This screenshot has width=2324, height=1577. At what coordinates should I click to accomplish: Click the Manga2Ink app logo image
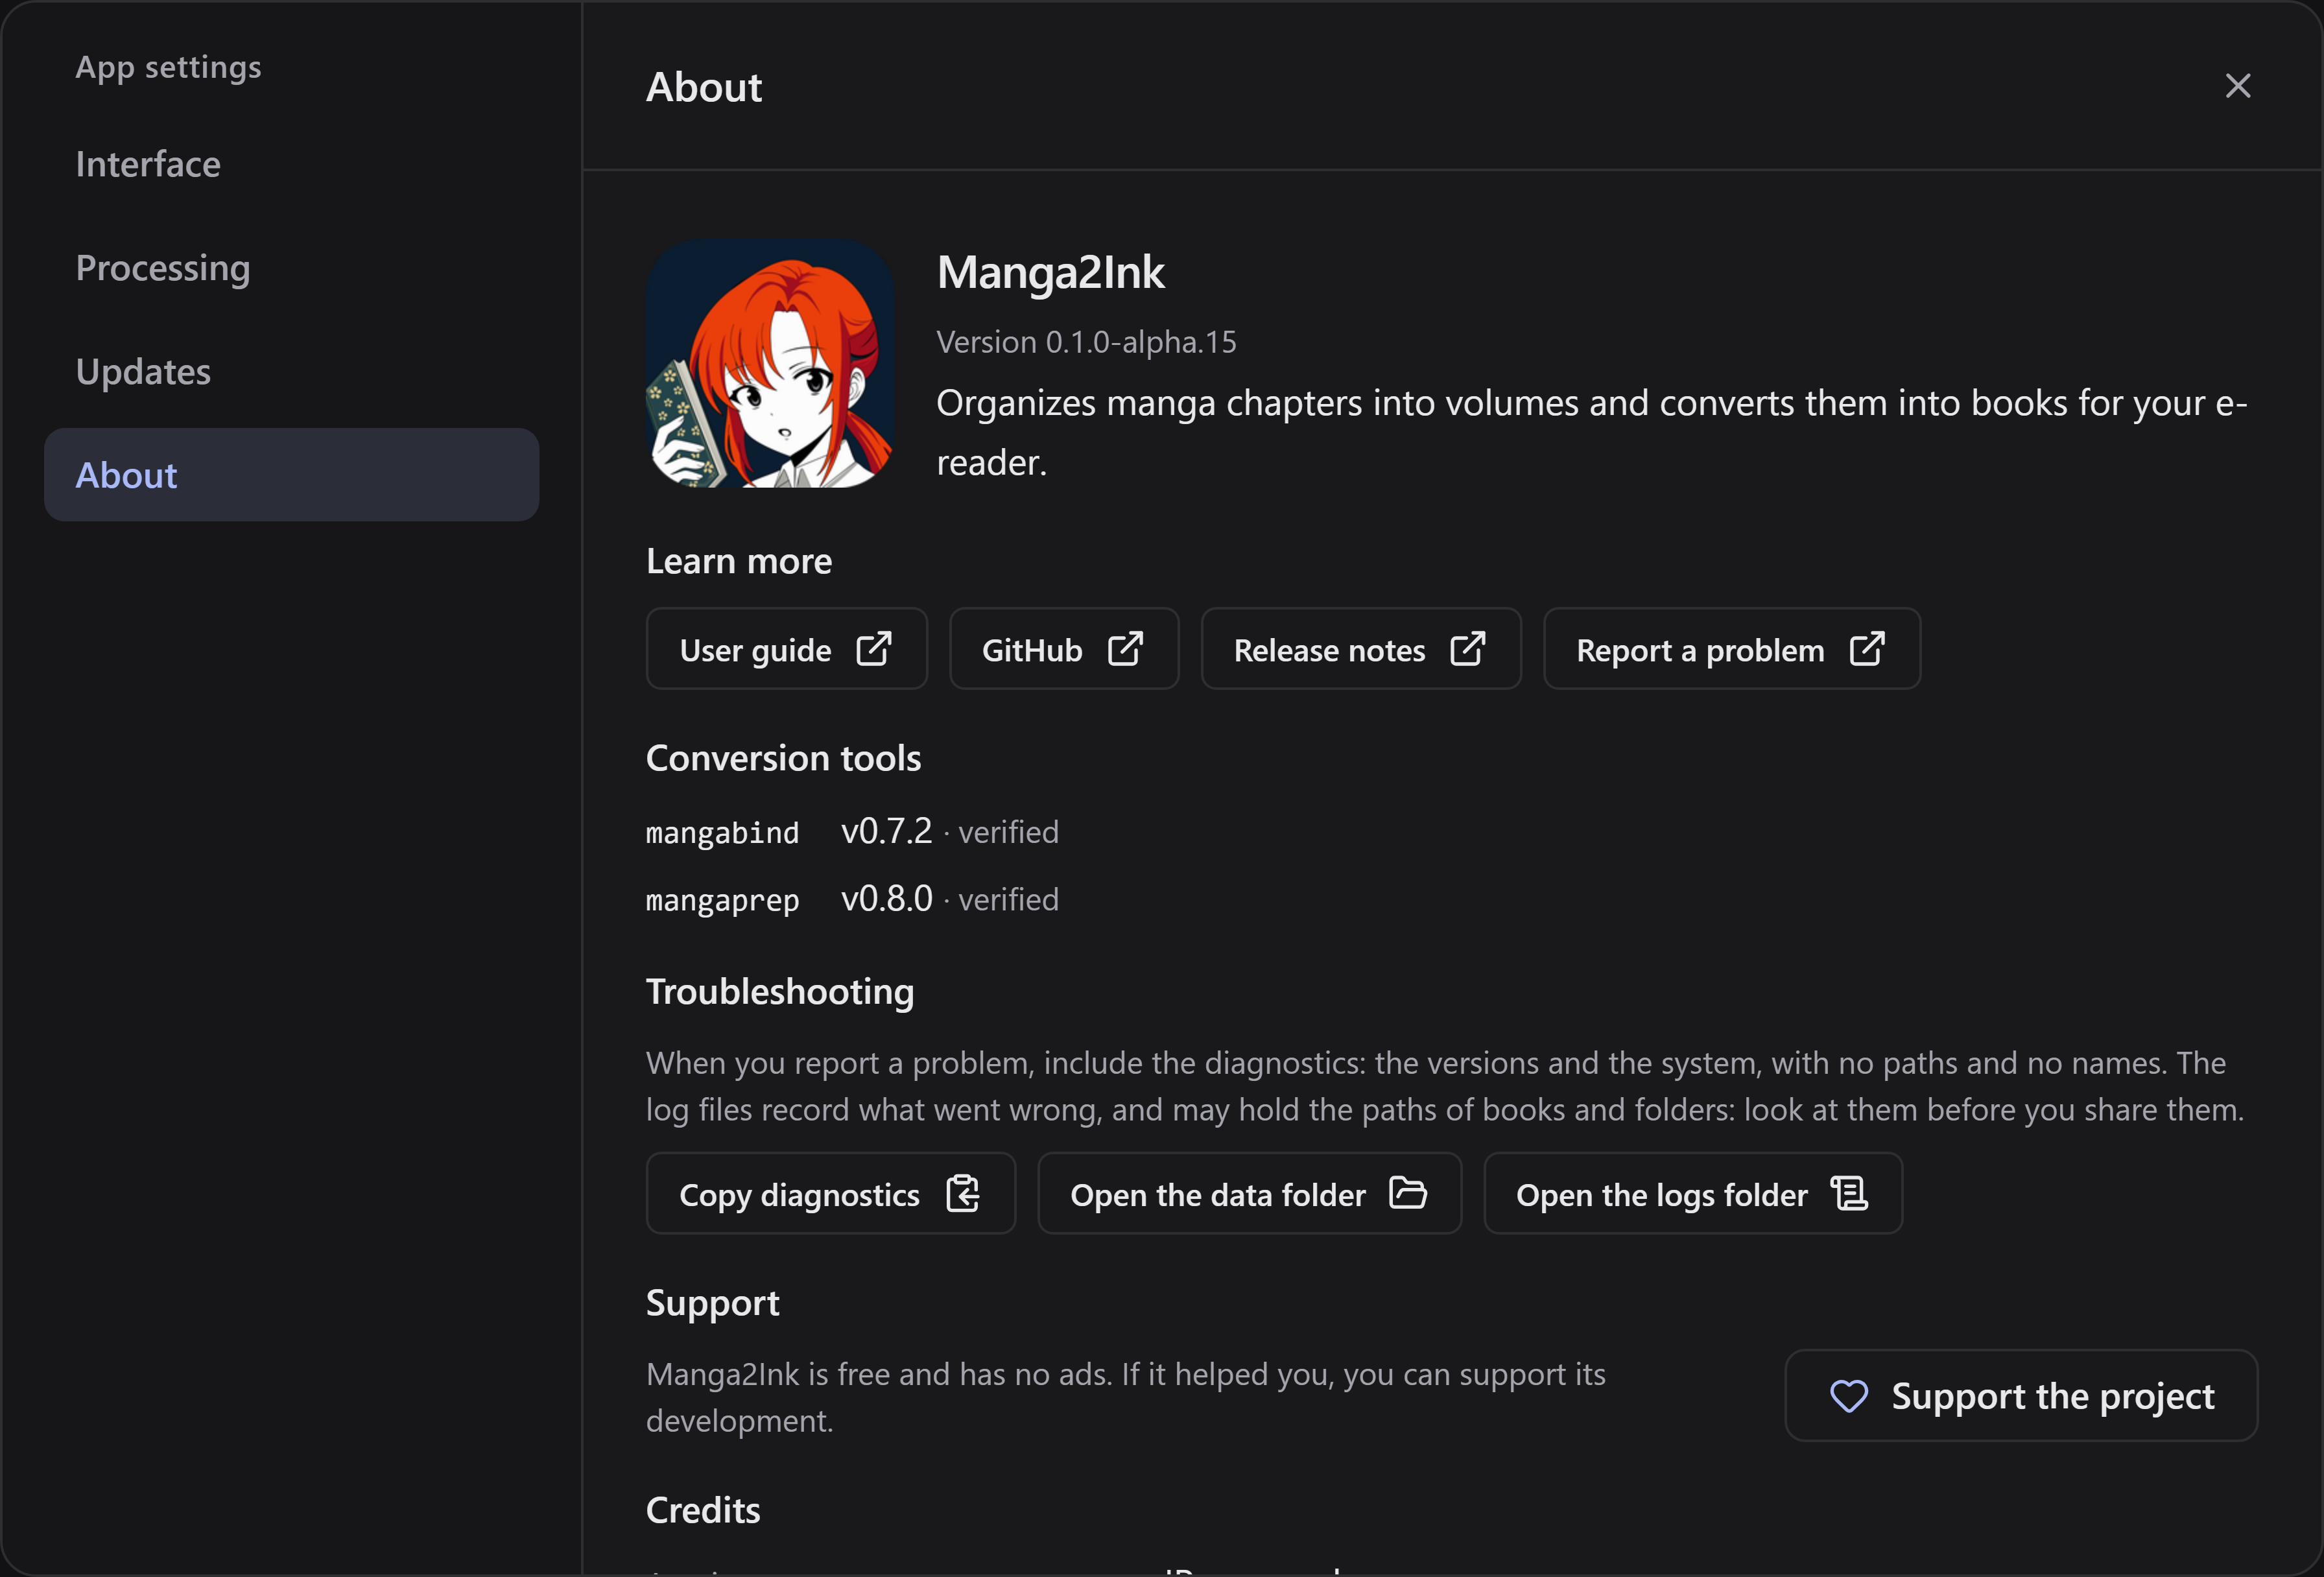[x=770, y=364]
